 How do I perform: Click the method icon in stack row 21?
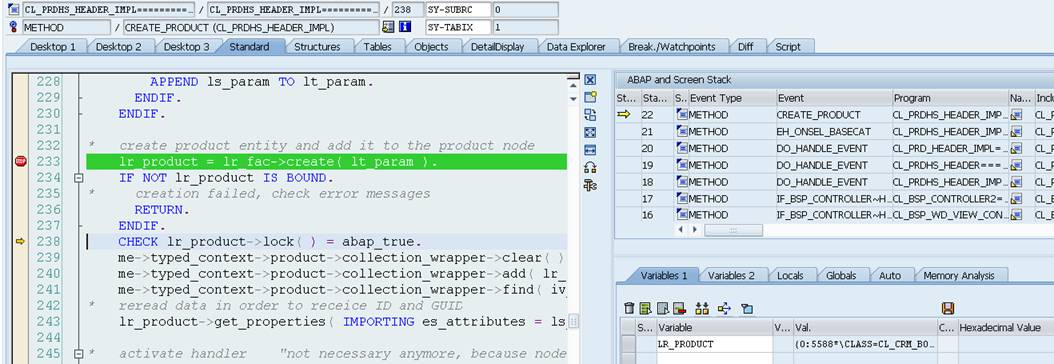point(682,132)
